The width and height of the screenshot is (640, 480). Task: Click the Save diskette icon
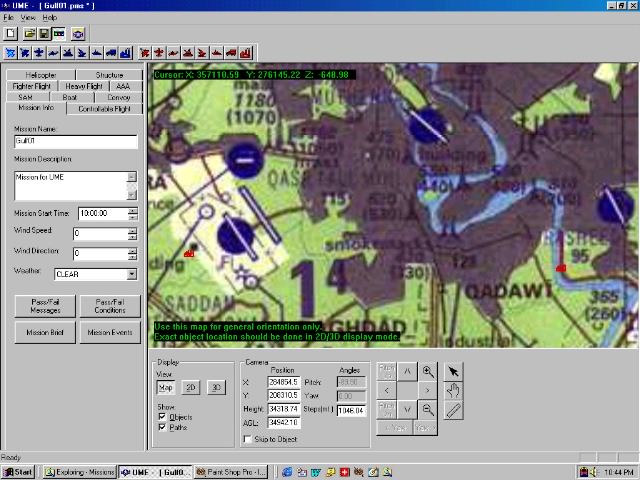pyautogui.click(x=44, y=34)
